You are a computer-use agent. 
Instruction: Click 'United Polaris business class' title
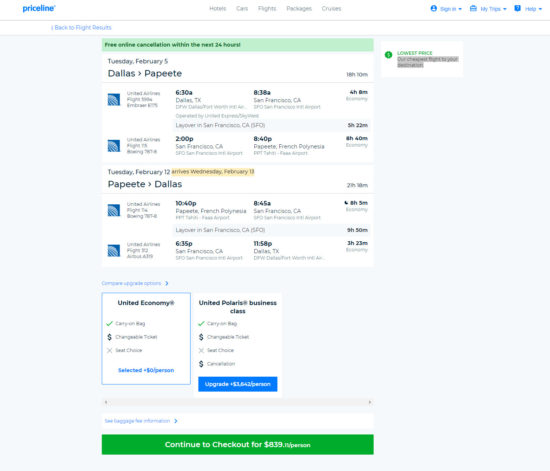(x=237, y=307)
